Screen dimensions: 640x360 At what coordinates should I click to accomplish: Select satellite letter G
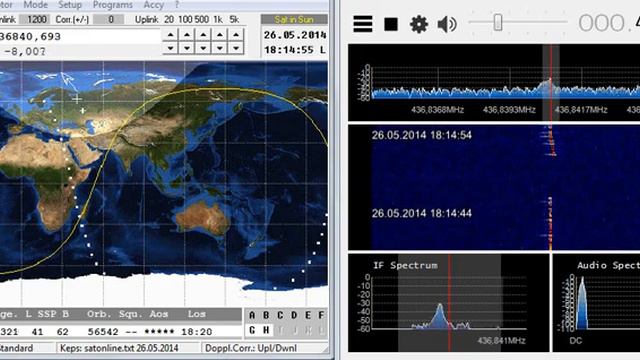[x=252, y=330]
